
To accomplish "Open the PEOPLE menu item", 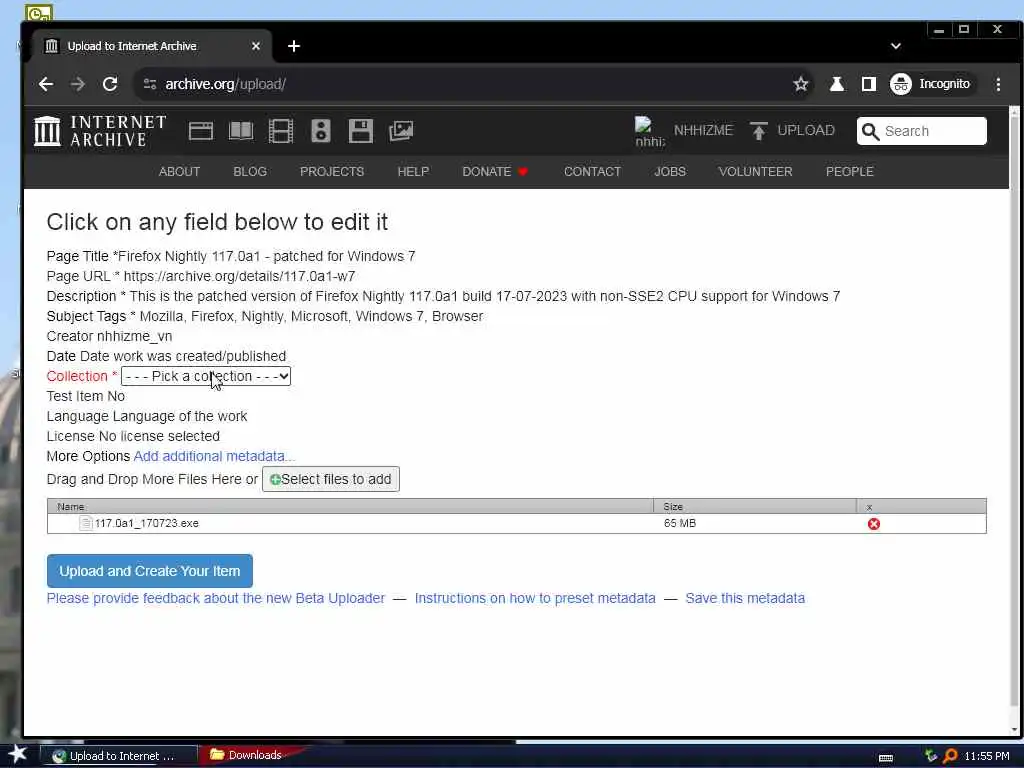I will [x=850, y=172].
